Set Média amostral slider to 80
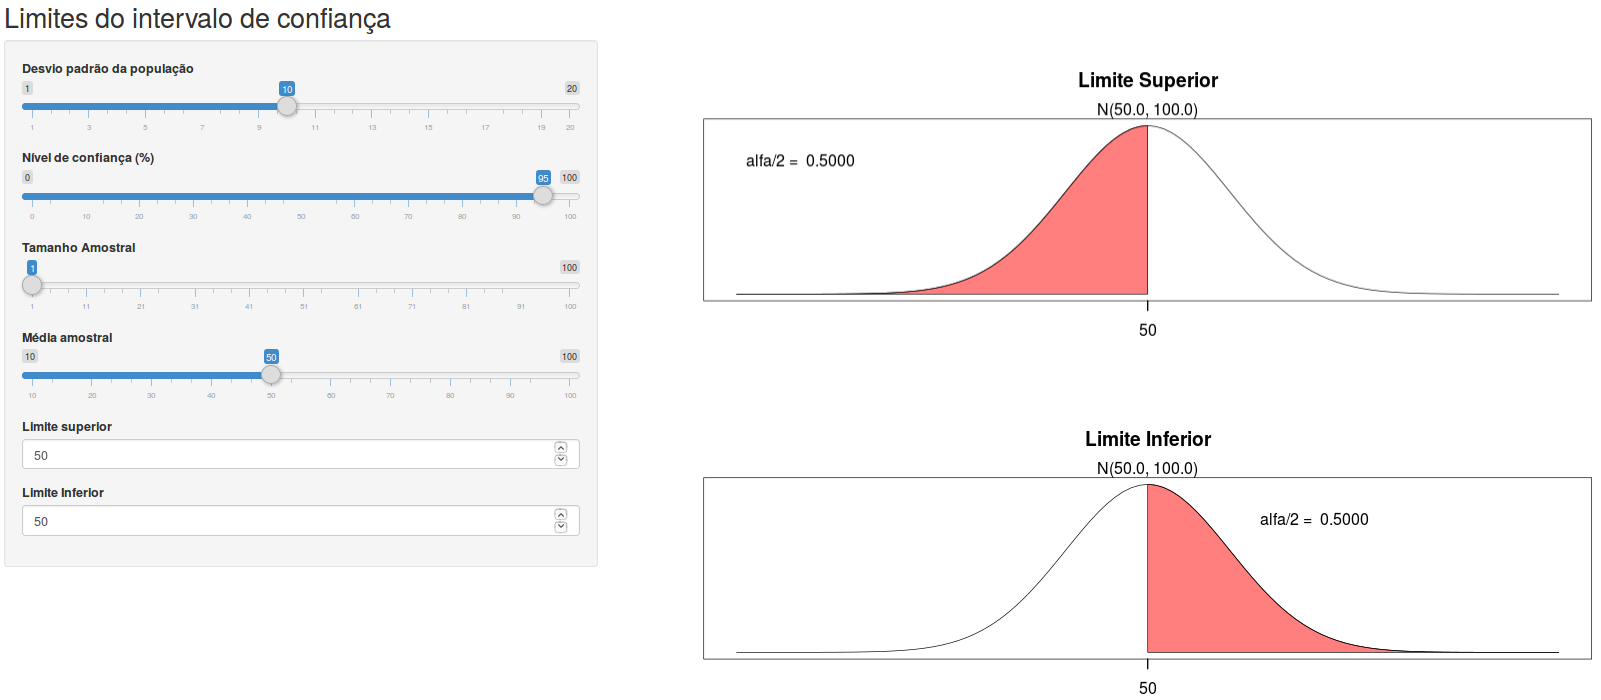1601x700 pixels. pos(450,375)
